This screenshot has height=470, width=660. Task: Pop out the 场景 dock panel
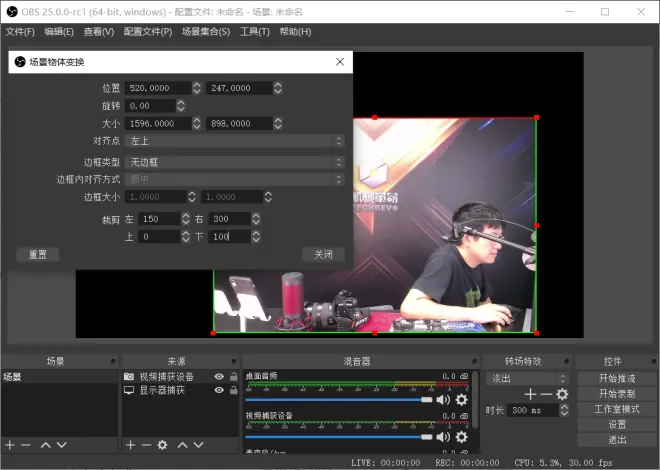(x=113, y=361)
